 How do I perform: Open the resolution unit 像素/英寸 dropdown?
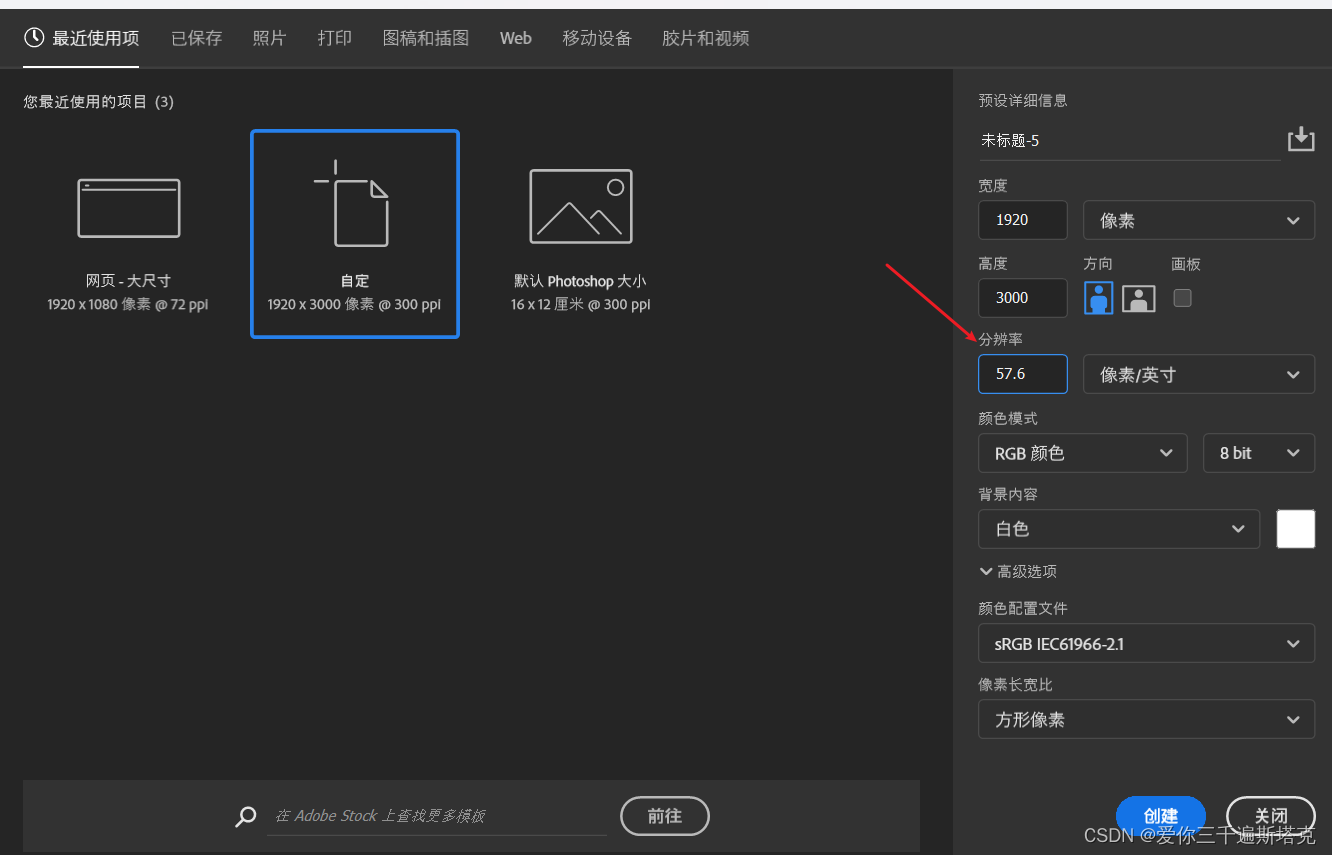pyautogui.click(x=1199, y=375)
